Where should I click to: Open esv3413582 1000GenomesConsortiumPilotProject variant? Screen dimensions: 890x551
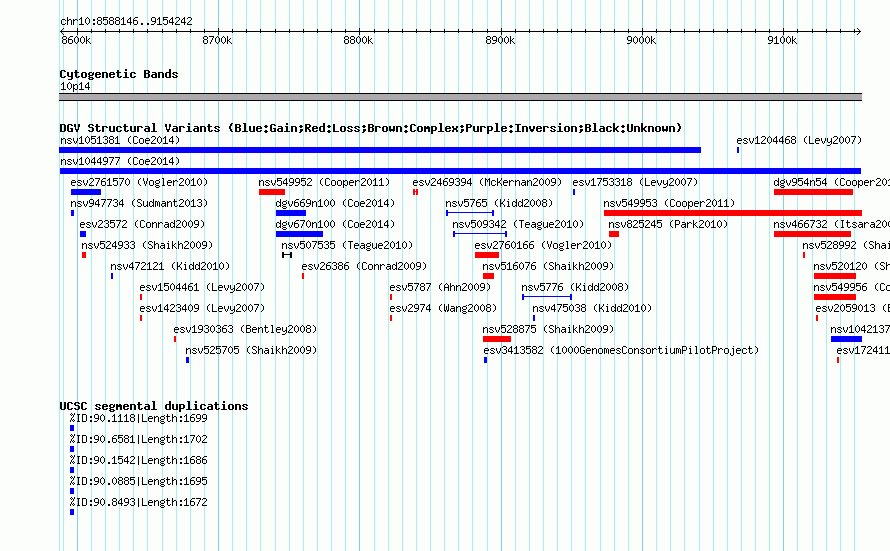click(621, 350)
